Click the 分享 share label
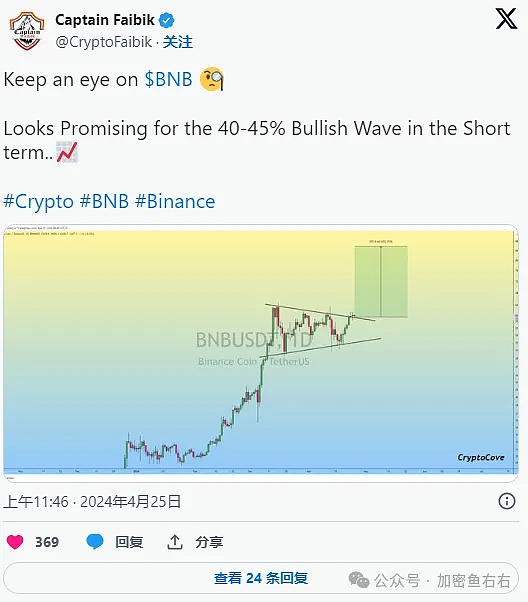Viewport: 528px width, 602px height. pyautogui.click(x=209, y=542)
